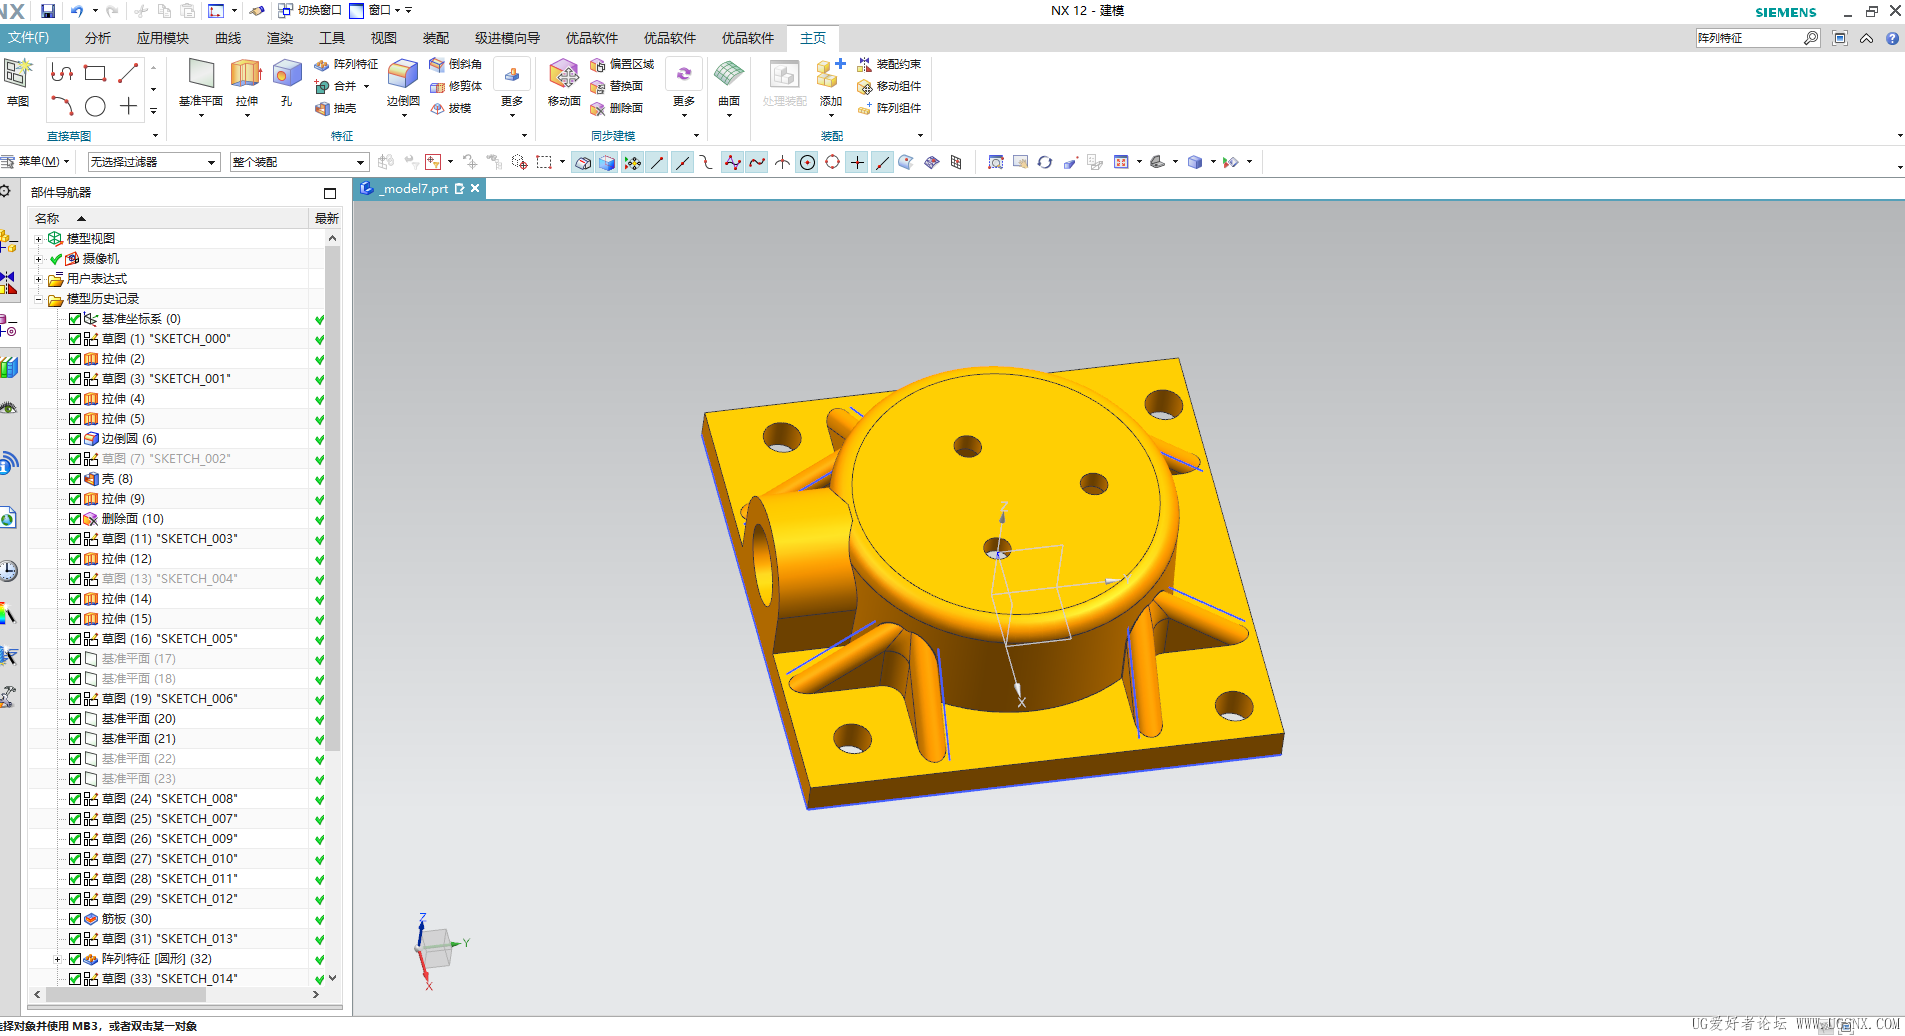The height and width of the screenshot is (1036, 1905).
Task: Click the 阵列特征 (Pattern Feature) button
Action: tap(346, 64)
